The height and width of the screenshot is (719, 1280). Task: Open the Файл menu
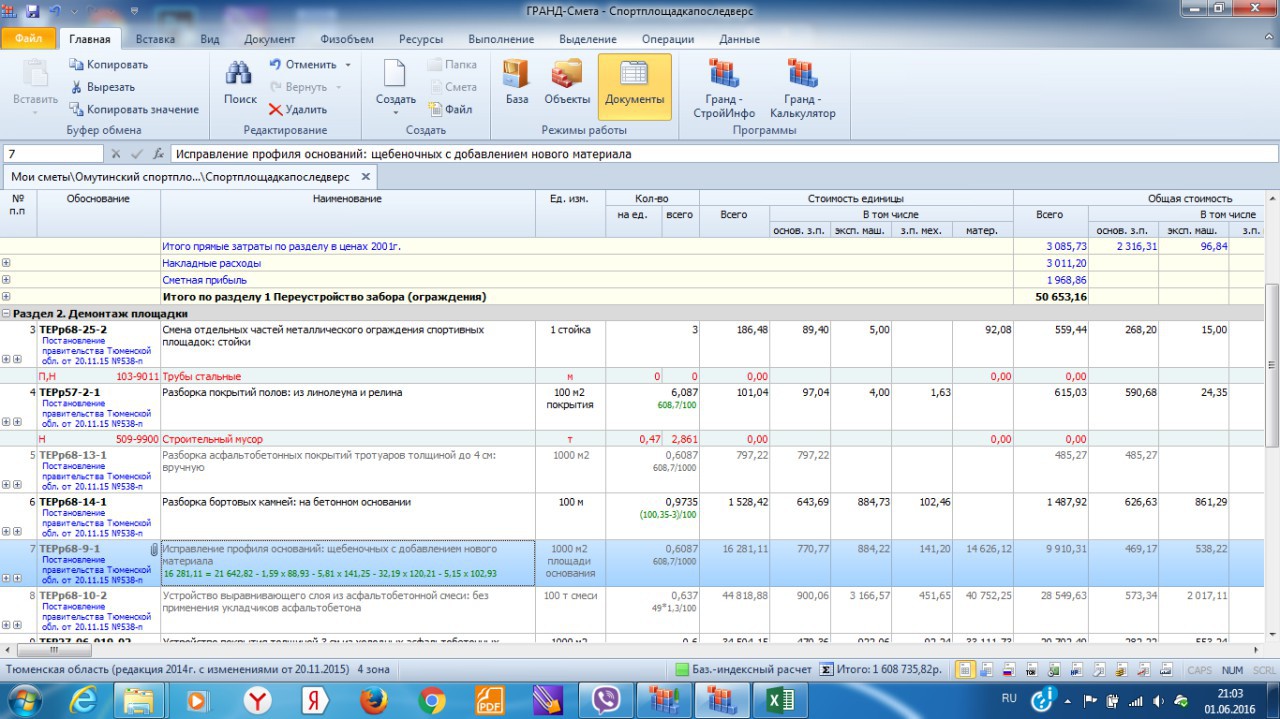(x=28, y=39)
